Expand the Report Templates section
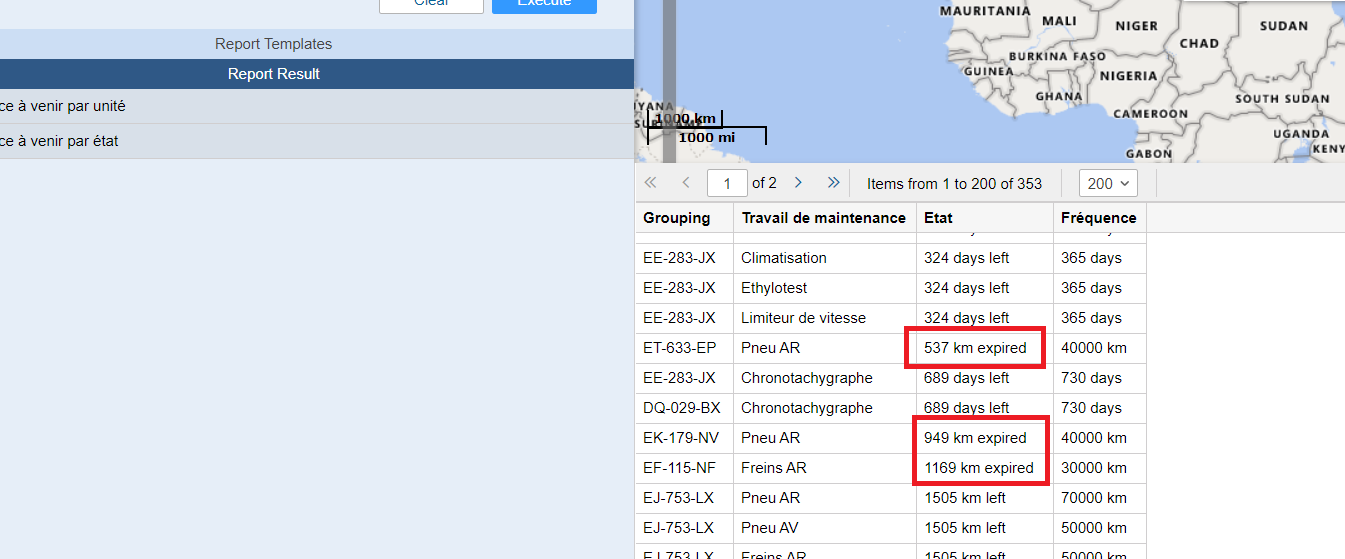 273,44
